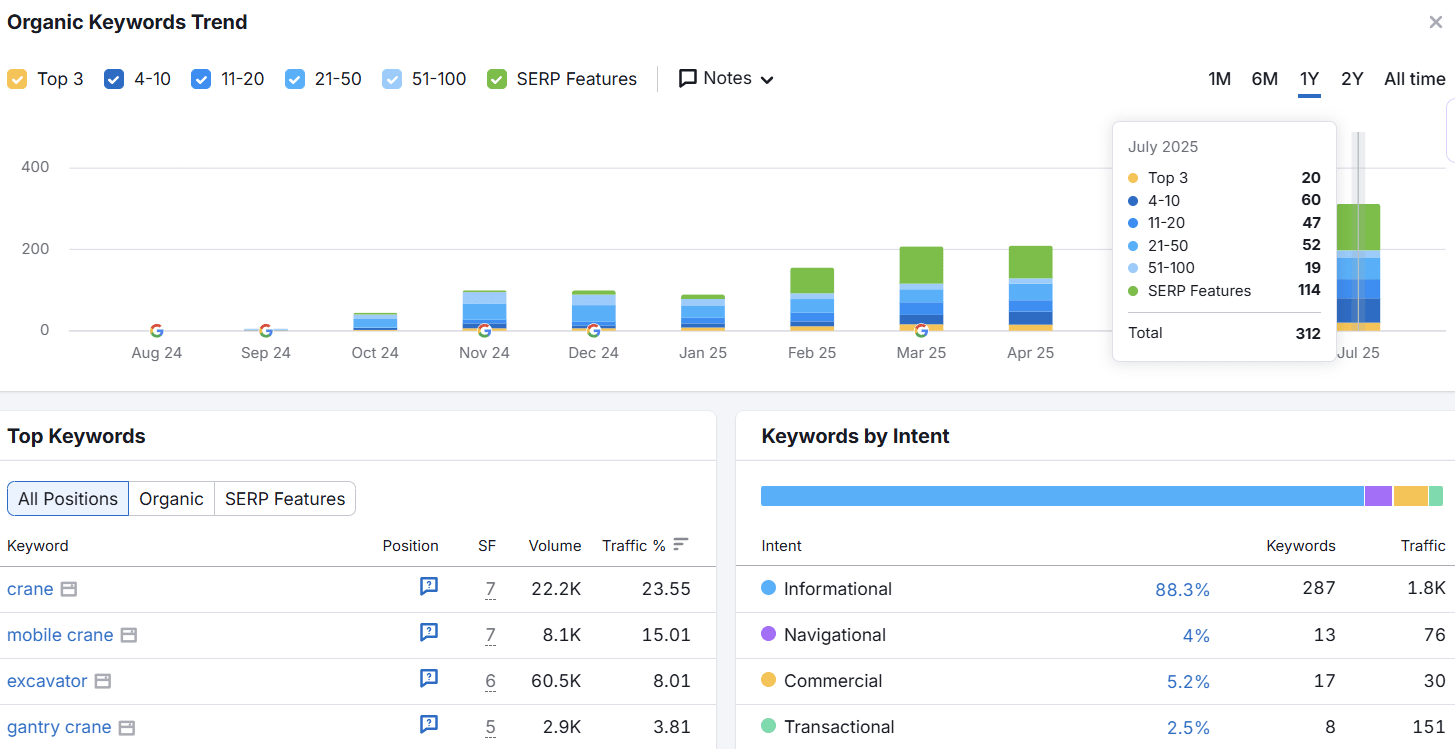The width and height of the screenshot is (1455, 749).
Task: Click the 5.2% Commercial intent link
Action: point(1188,682)
